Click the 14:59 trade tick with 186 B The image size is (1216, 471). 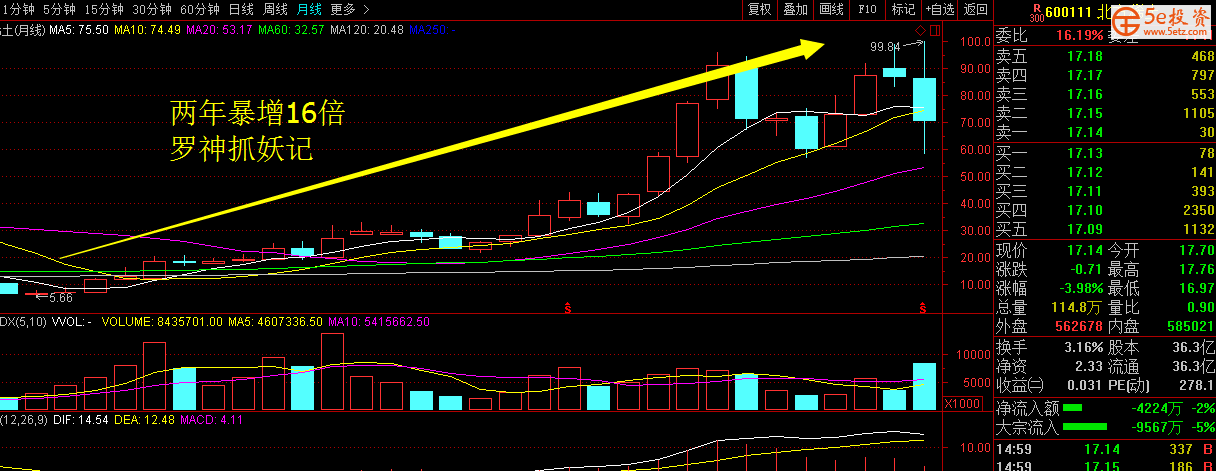(x=1105, y=466)
